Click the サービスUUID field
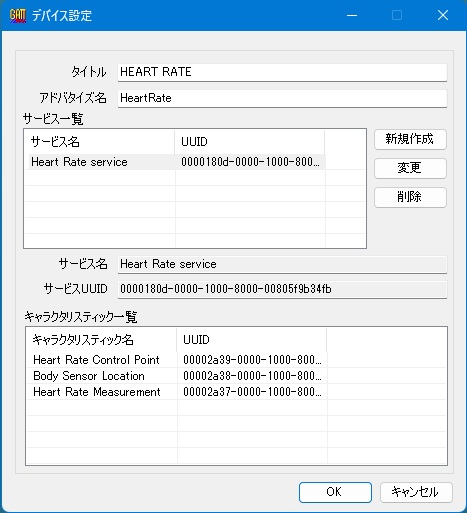 point(282,289)
